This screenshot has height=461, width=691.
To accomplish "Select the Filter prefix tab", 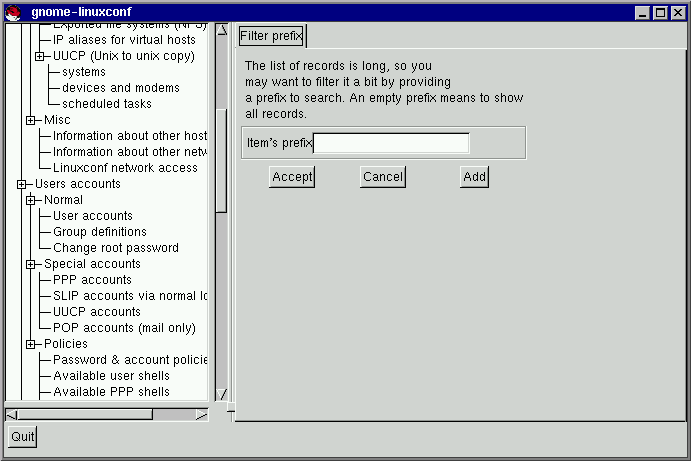I will coord(272,36).
